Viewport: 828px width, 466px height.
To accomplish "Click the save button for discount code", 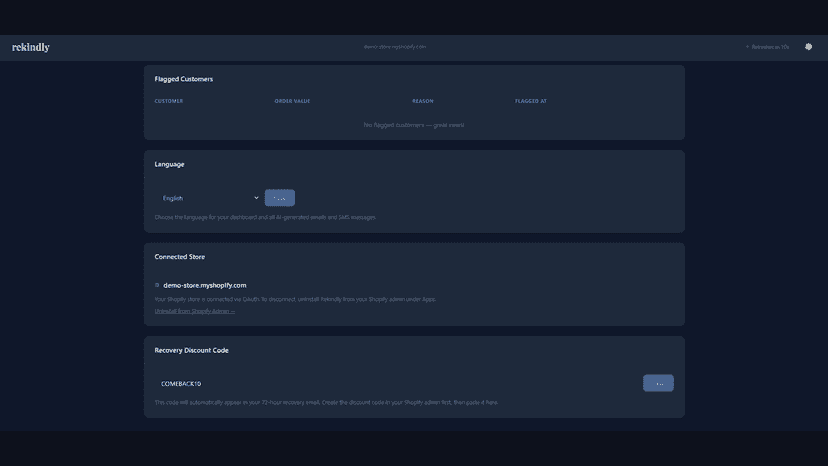I will (x=658, y=384).
